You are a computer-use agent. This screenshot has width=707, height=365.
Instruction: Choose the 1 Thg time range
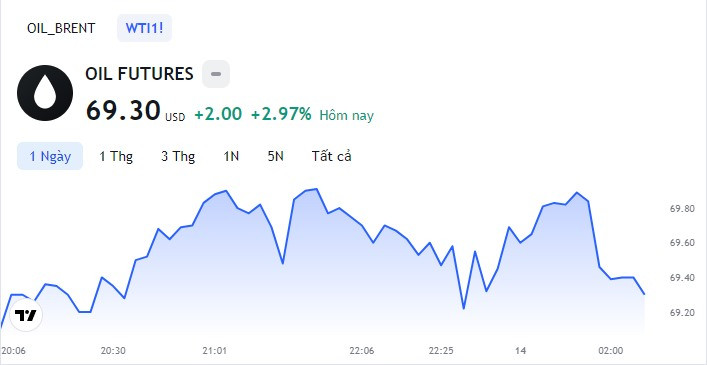point(116,156)
